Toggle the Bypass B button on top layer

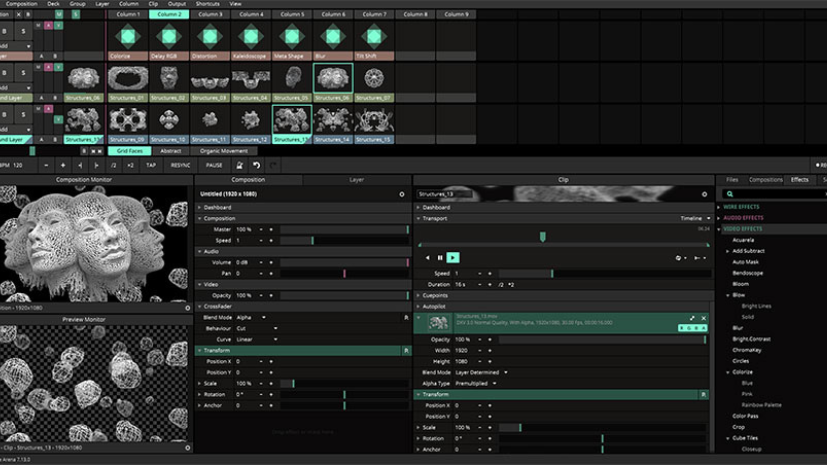[x=6, y=30]
